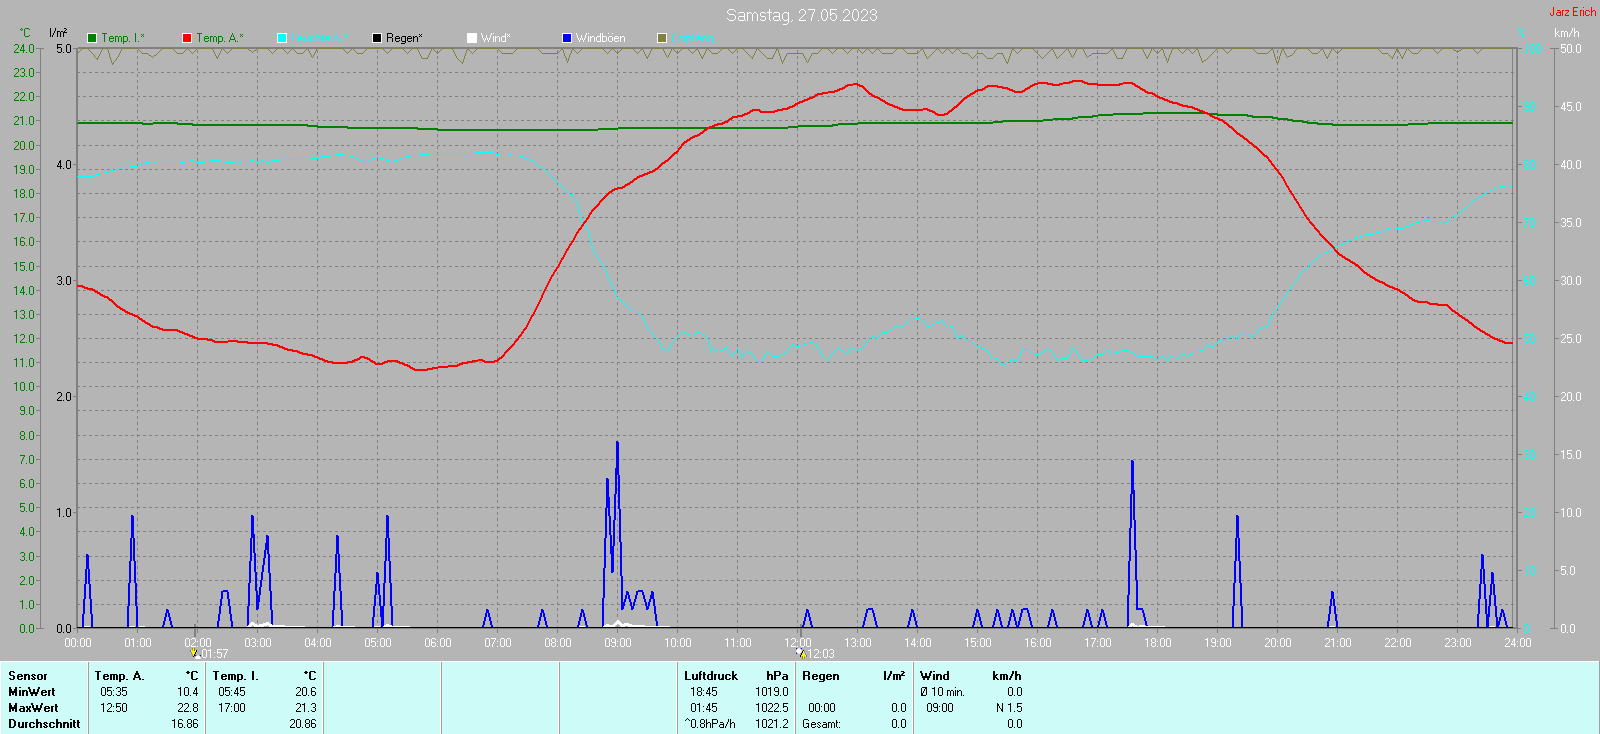
Task: Click the 'Regen' column header
Action: pos(821,676)
